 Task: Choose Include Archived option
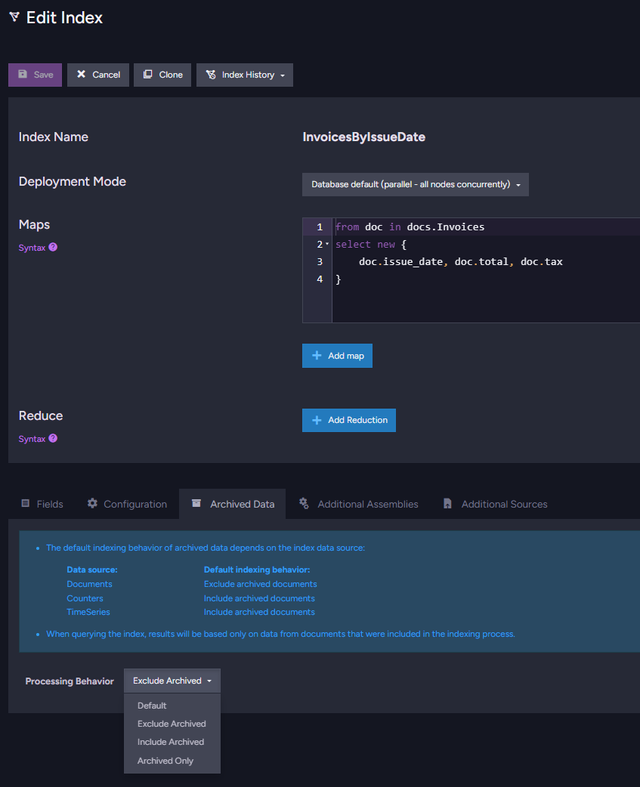(171, 742)
